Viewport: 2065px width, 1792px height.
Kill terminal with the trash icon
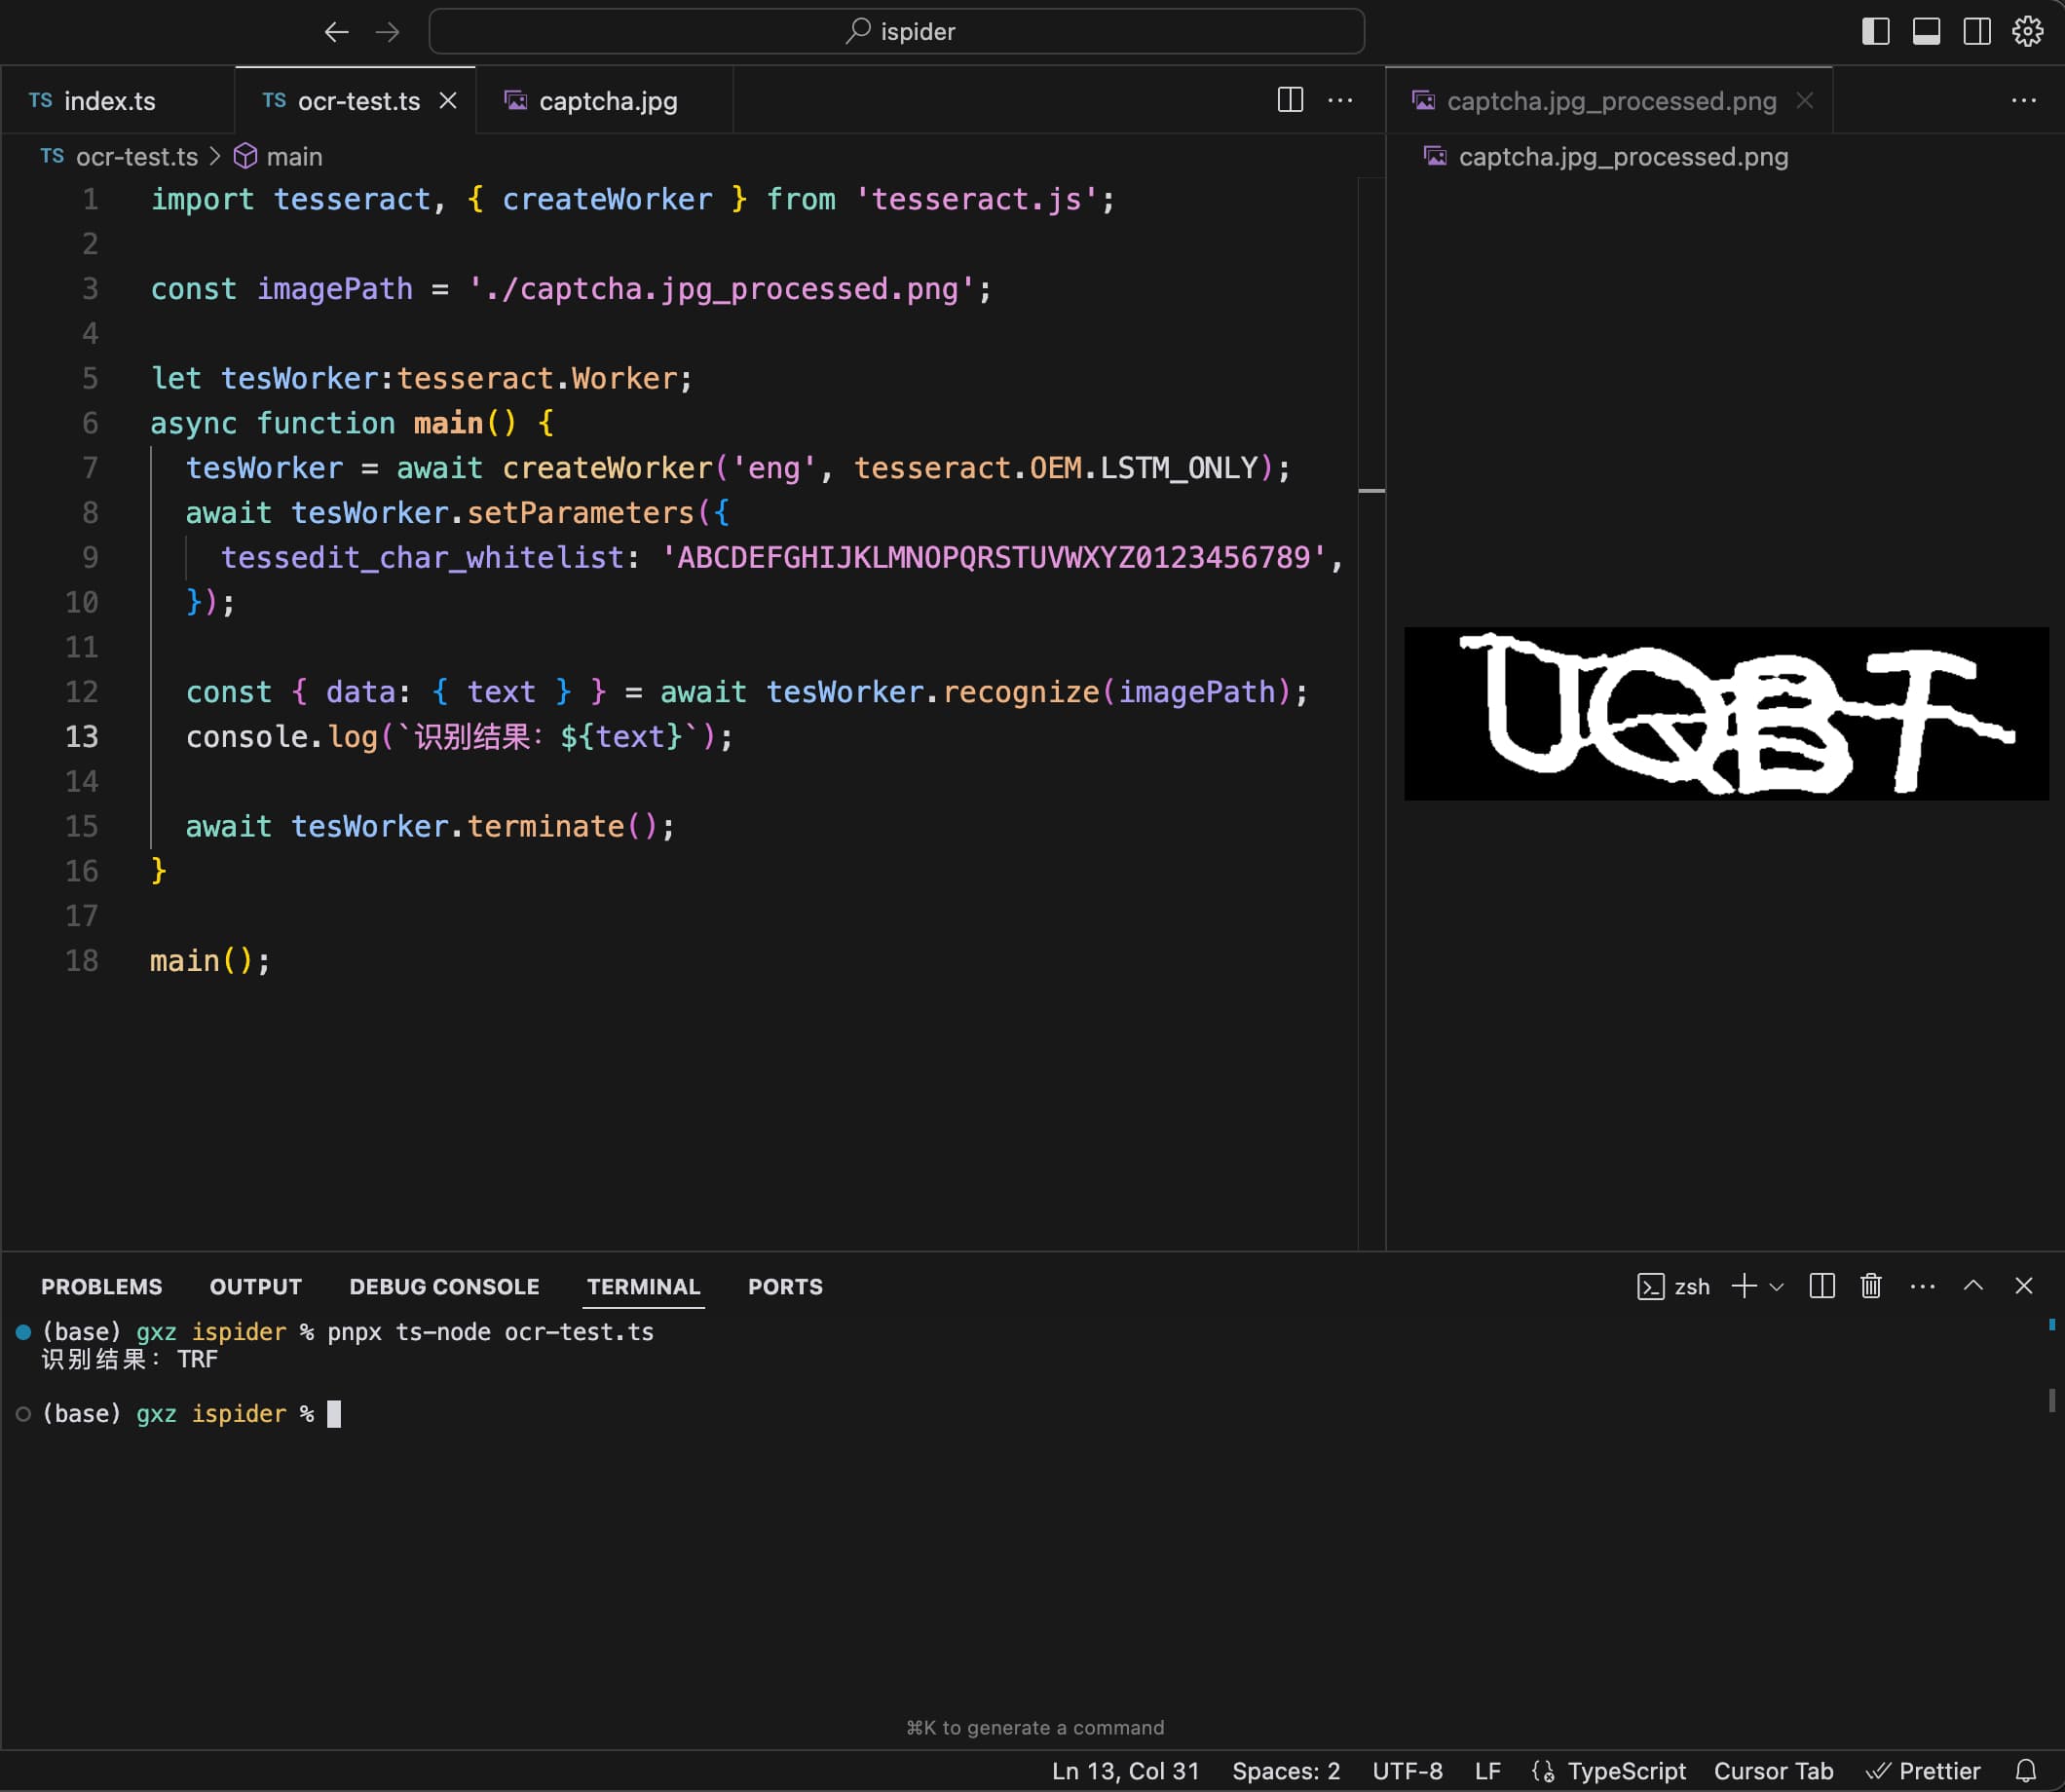(1870, 1286)
